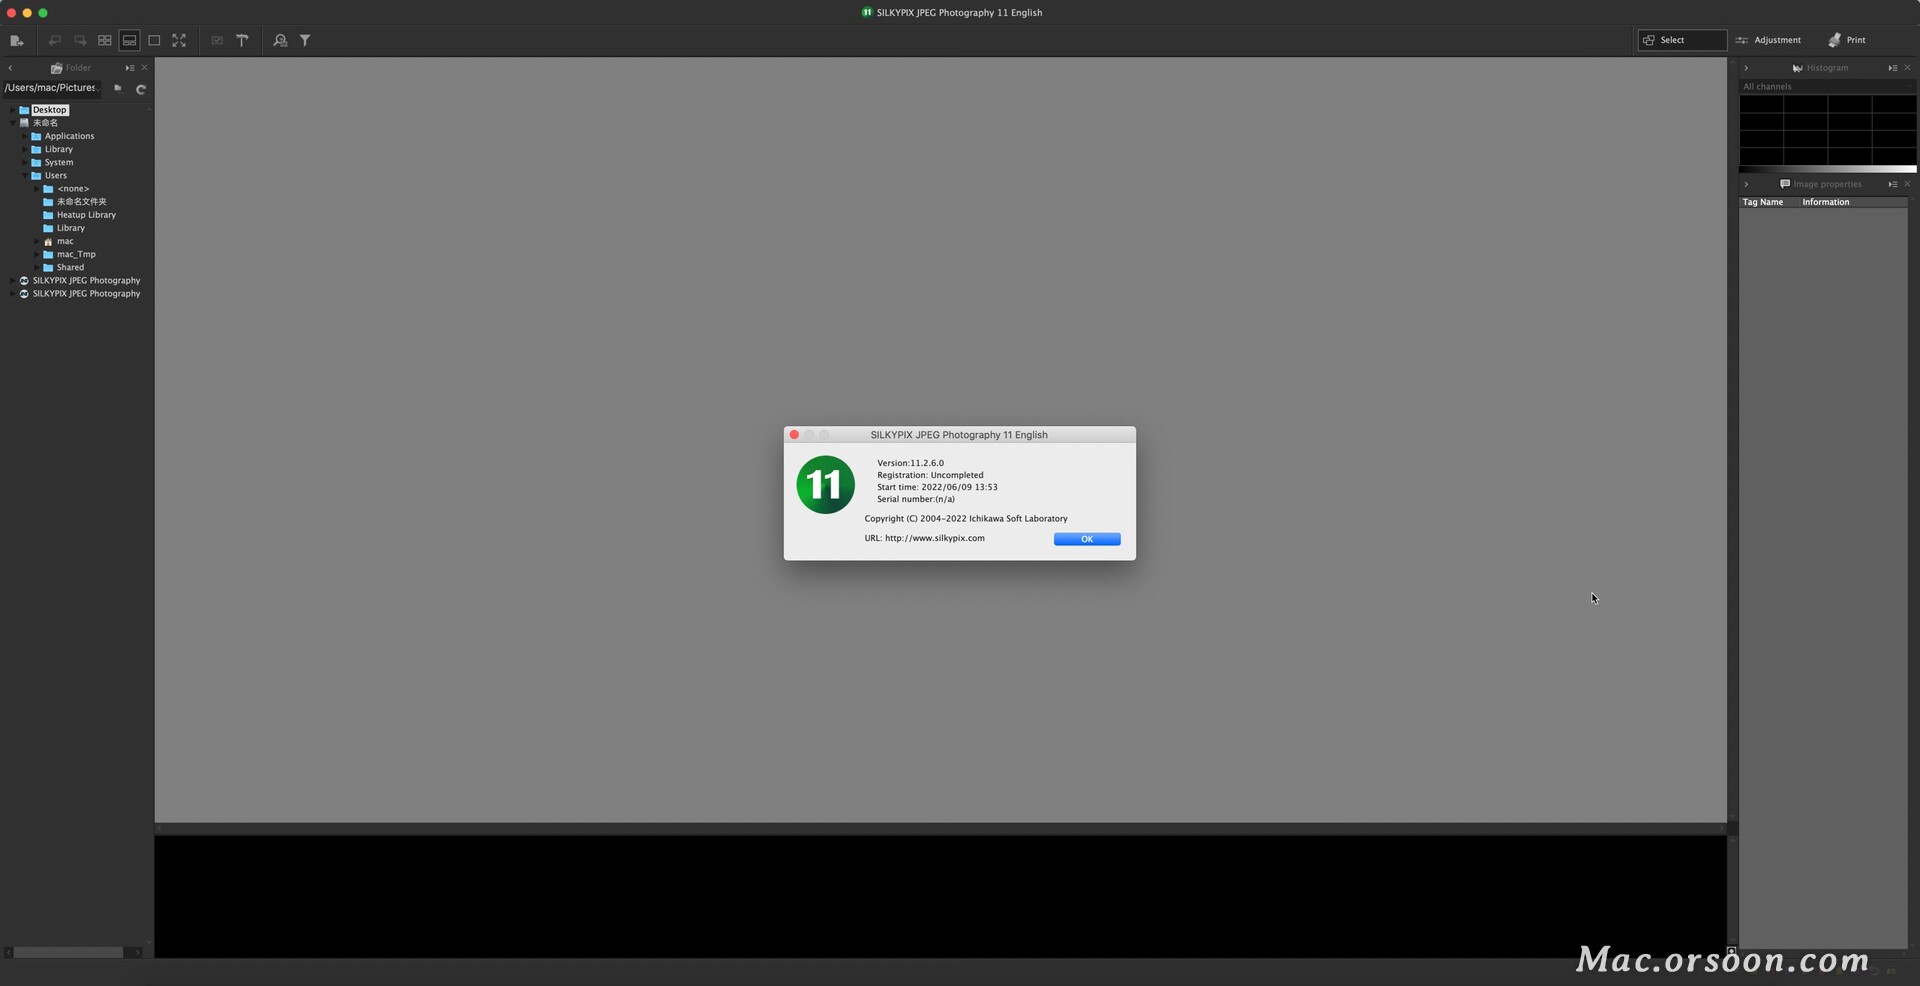The image size is (1920, 986).
Task: Select the 未命名文件夹 folder
Action: (x=81, y=202)
